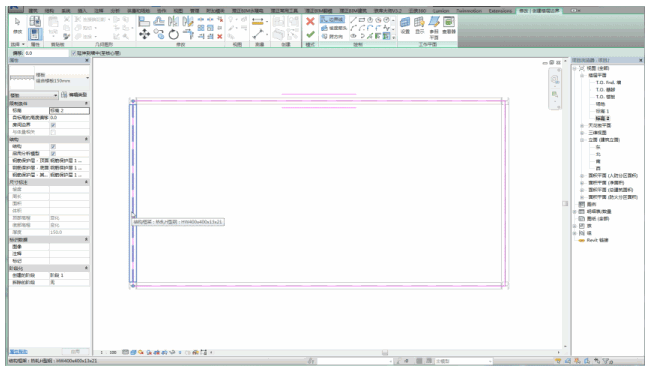Click the view scale 1:100 control
The image size is (651, 369).
click(x=109, y=352)
